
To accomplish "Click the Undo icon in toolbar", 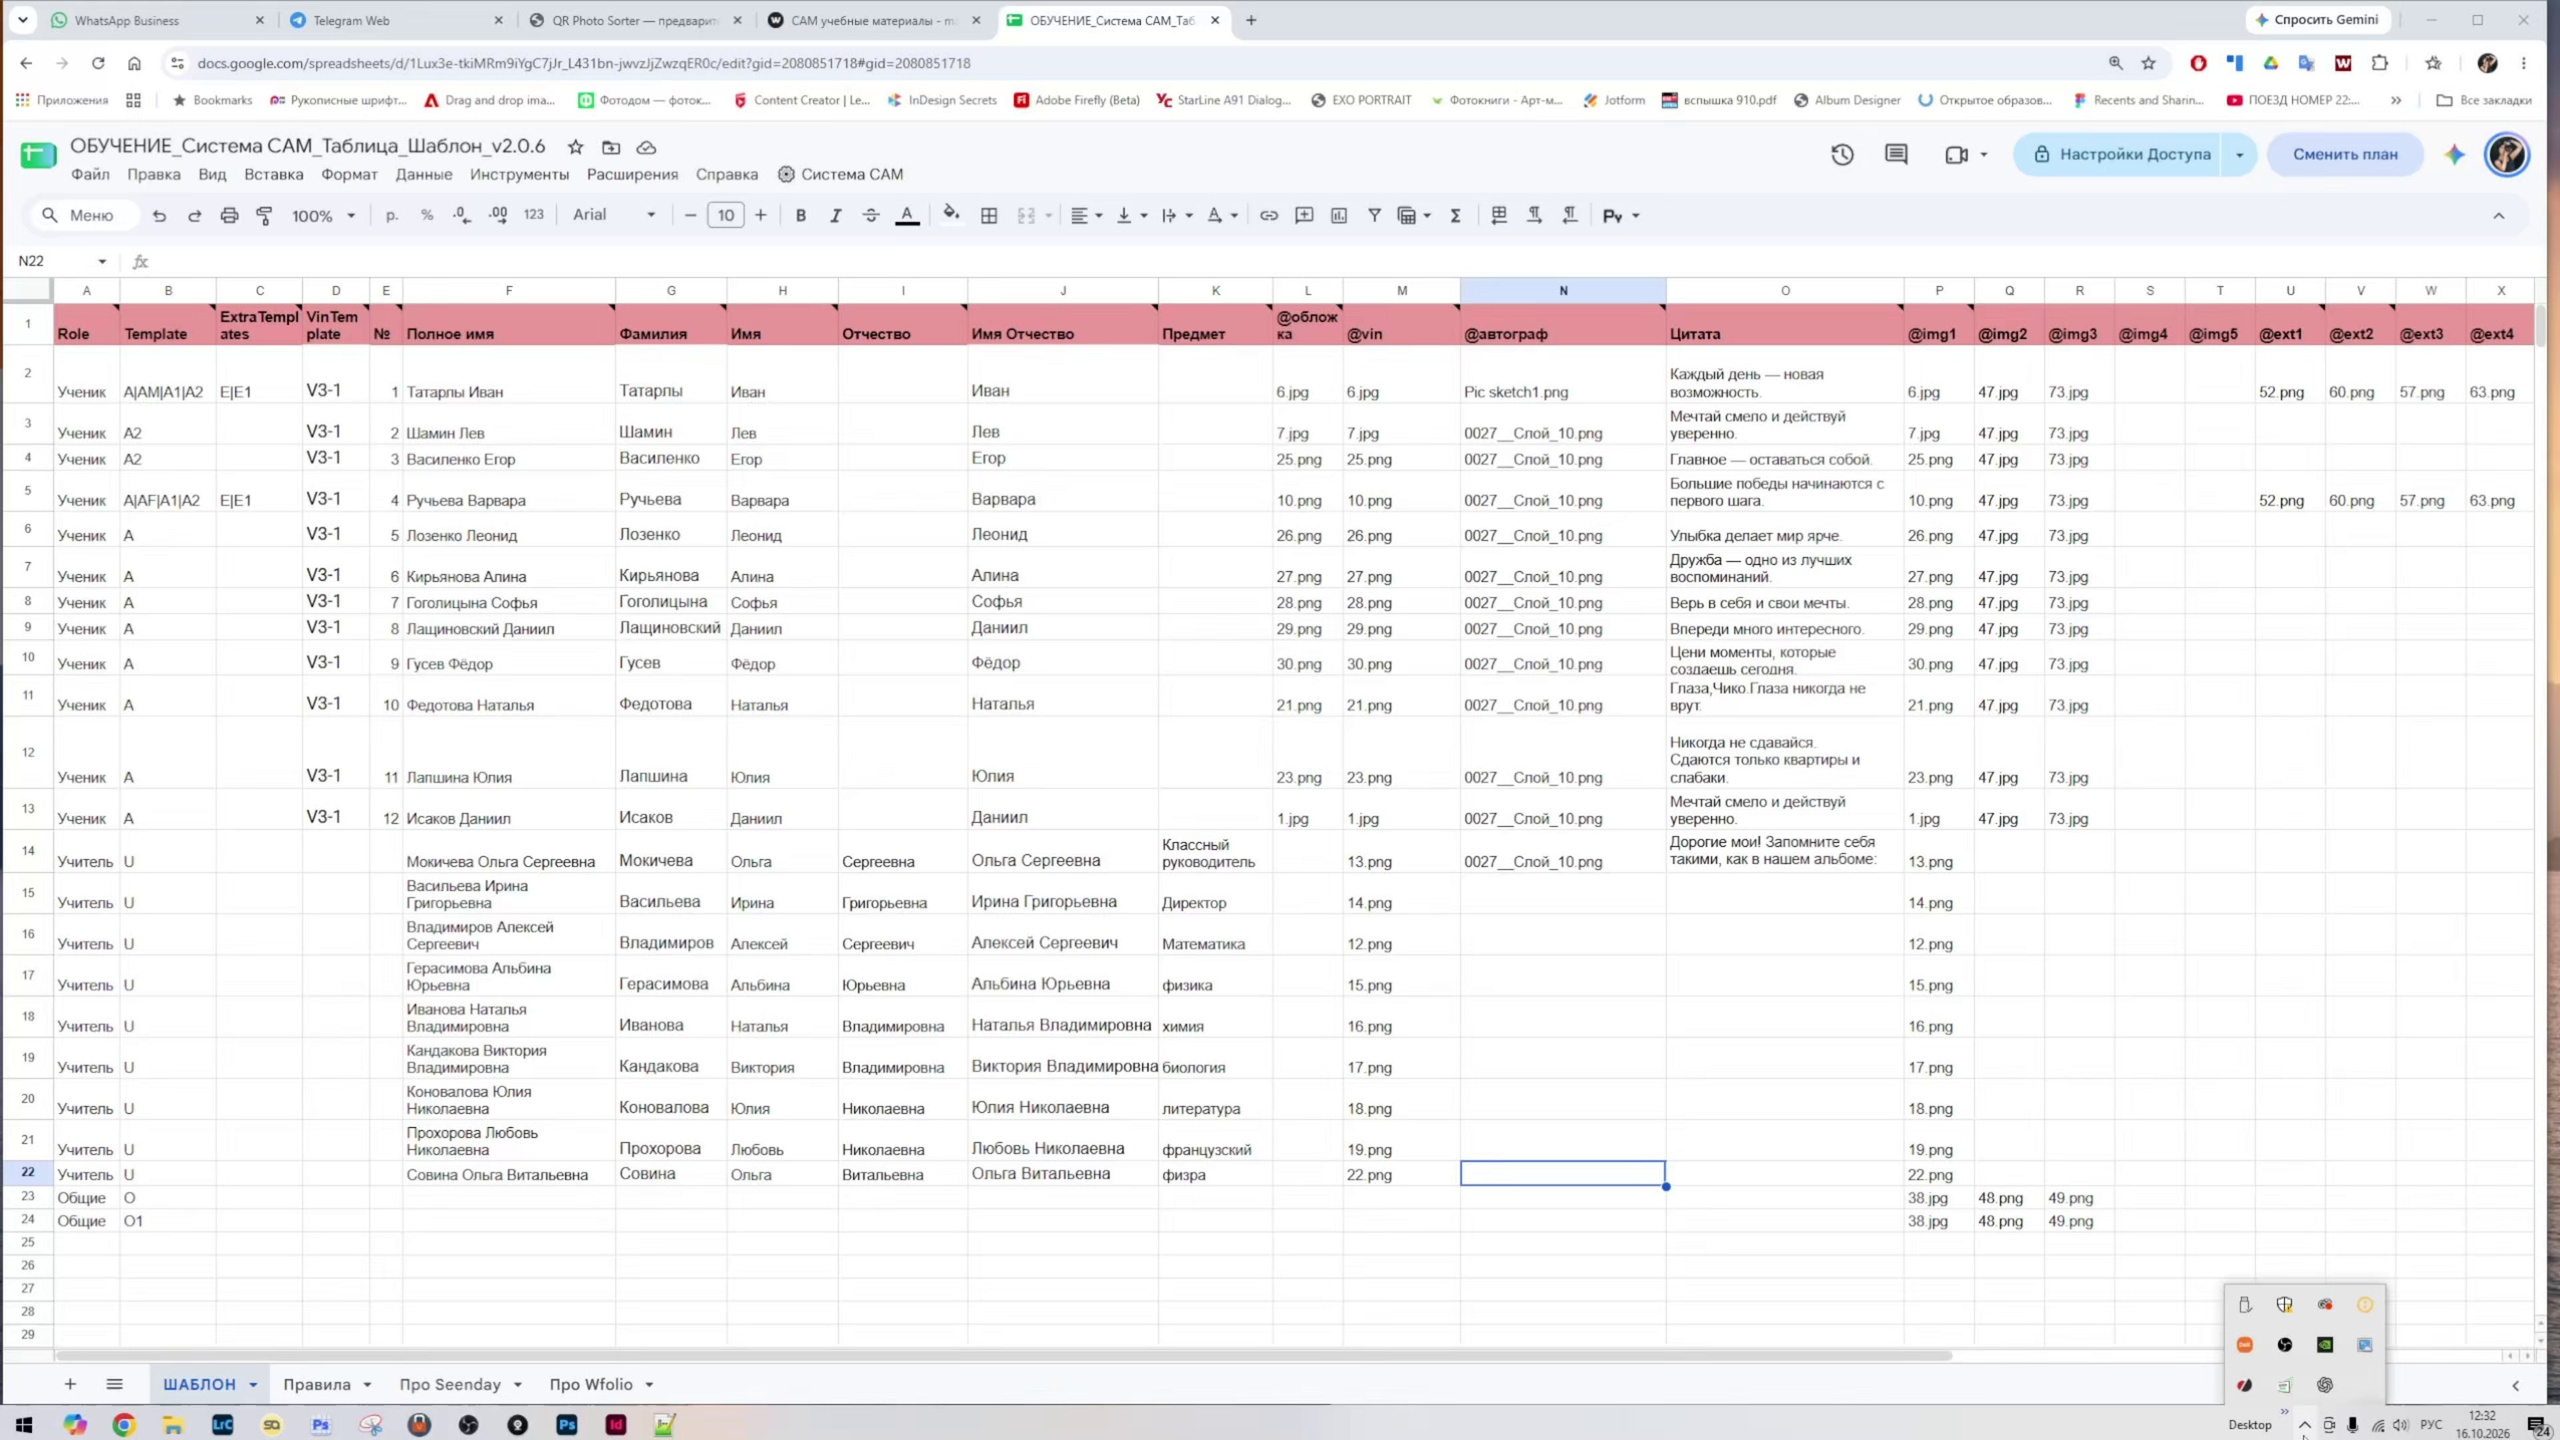I will (159, 215).
